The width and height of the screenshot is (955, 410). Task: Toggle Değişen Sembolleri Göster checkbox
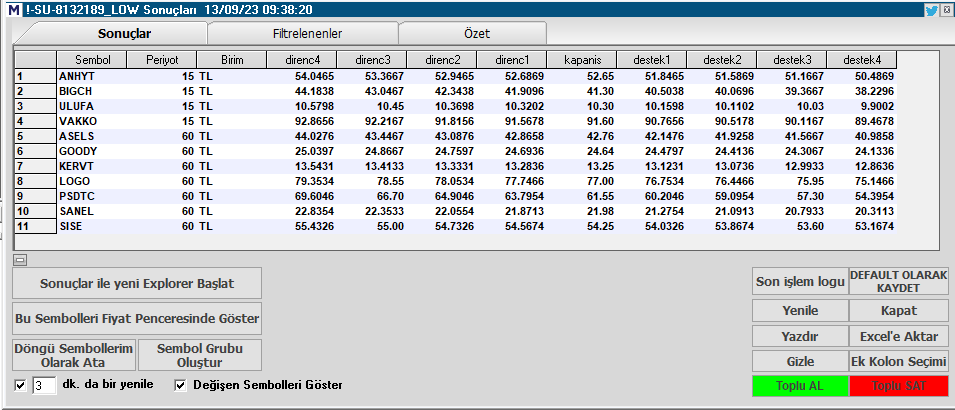(180, 386)
